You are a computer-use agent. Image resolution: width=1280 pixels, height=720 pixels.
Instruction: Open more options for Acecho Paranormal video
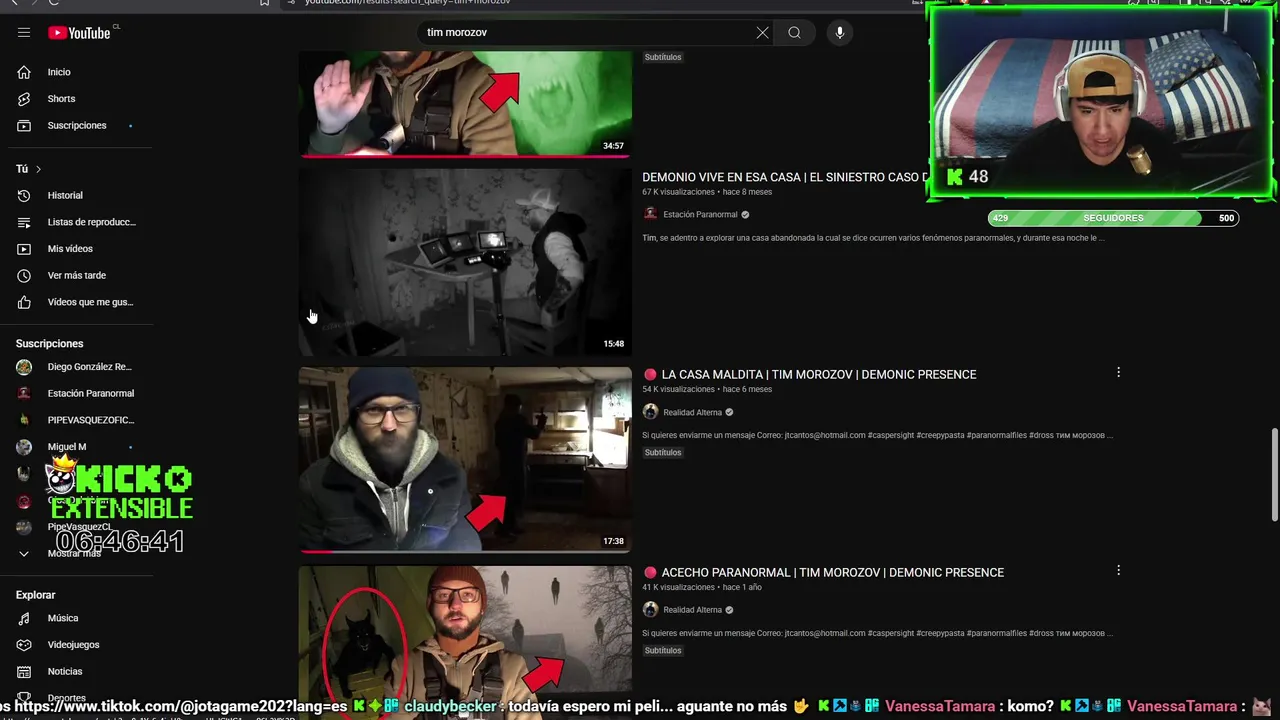(x=1118, y=571)
